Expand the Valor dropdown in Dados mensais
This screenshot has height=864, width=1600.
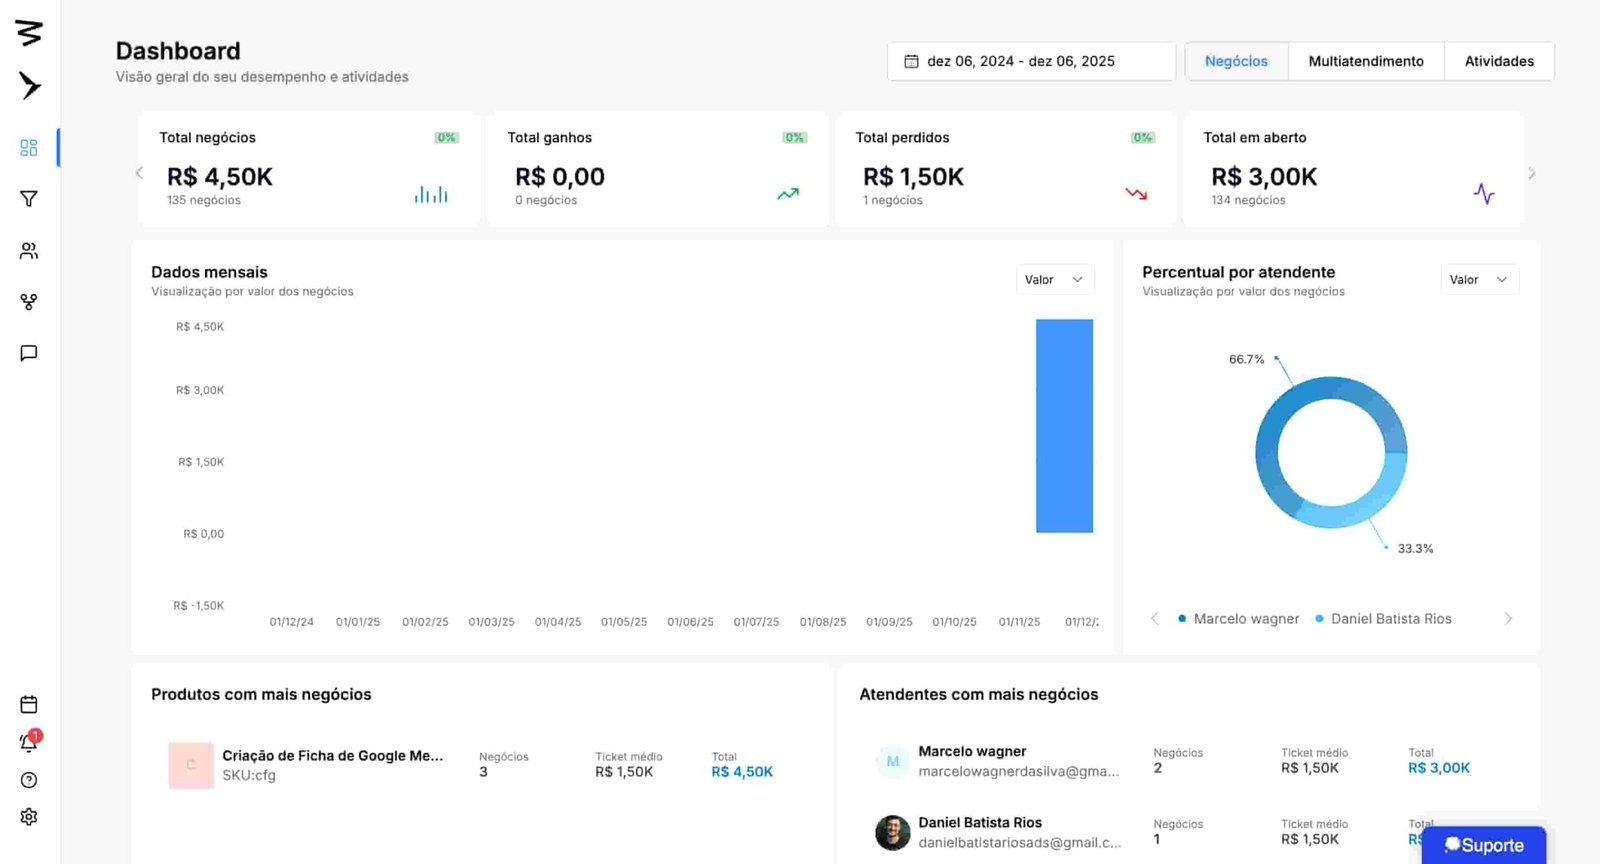(x=1054, y=280)
